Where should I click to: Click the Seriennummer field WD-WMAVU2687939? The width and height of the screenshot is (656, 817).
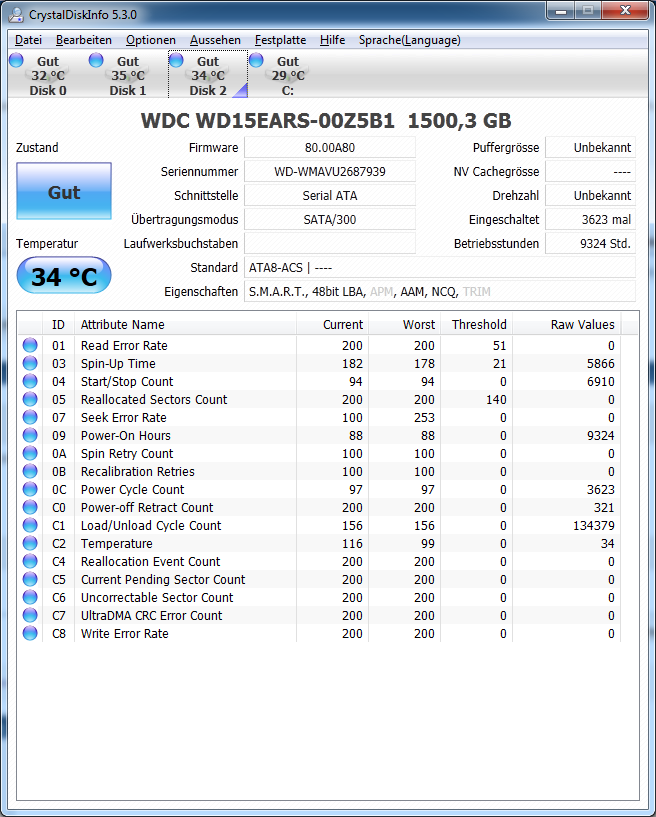coord(330,171)
